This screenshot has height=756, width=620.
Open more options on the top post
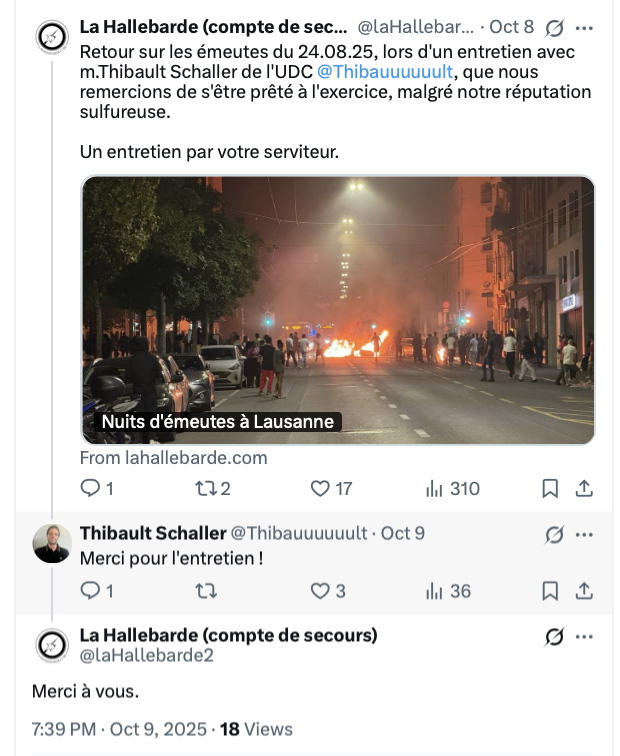(x=585, y=27)
